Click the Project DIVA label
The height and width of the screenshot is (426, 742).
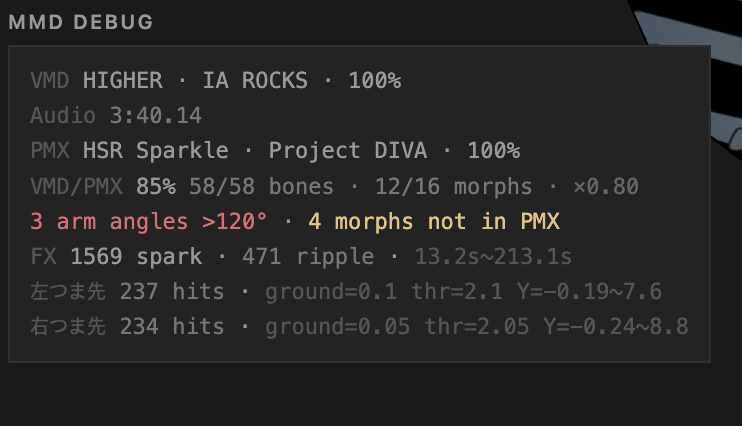click(x=347, y=151)
